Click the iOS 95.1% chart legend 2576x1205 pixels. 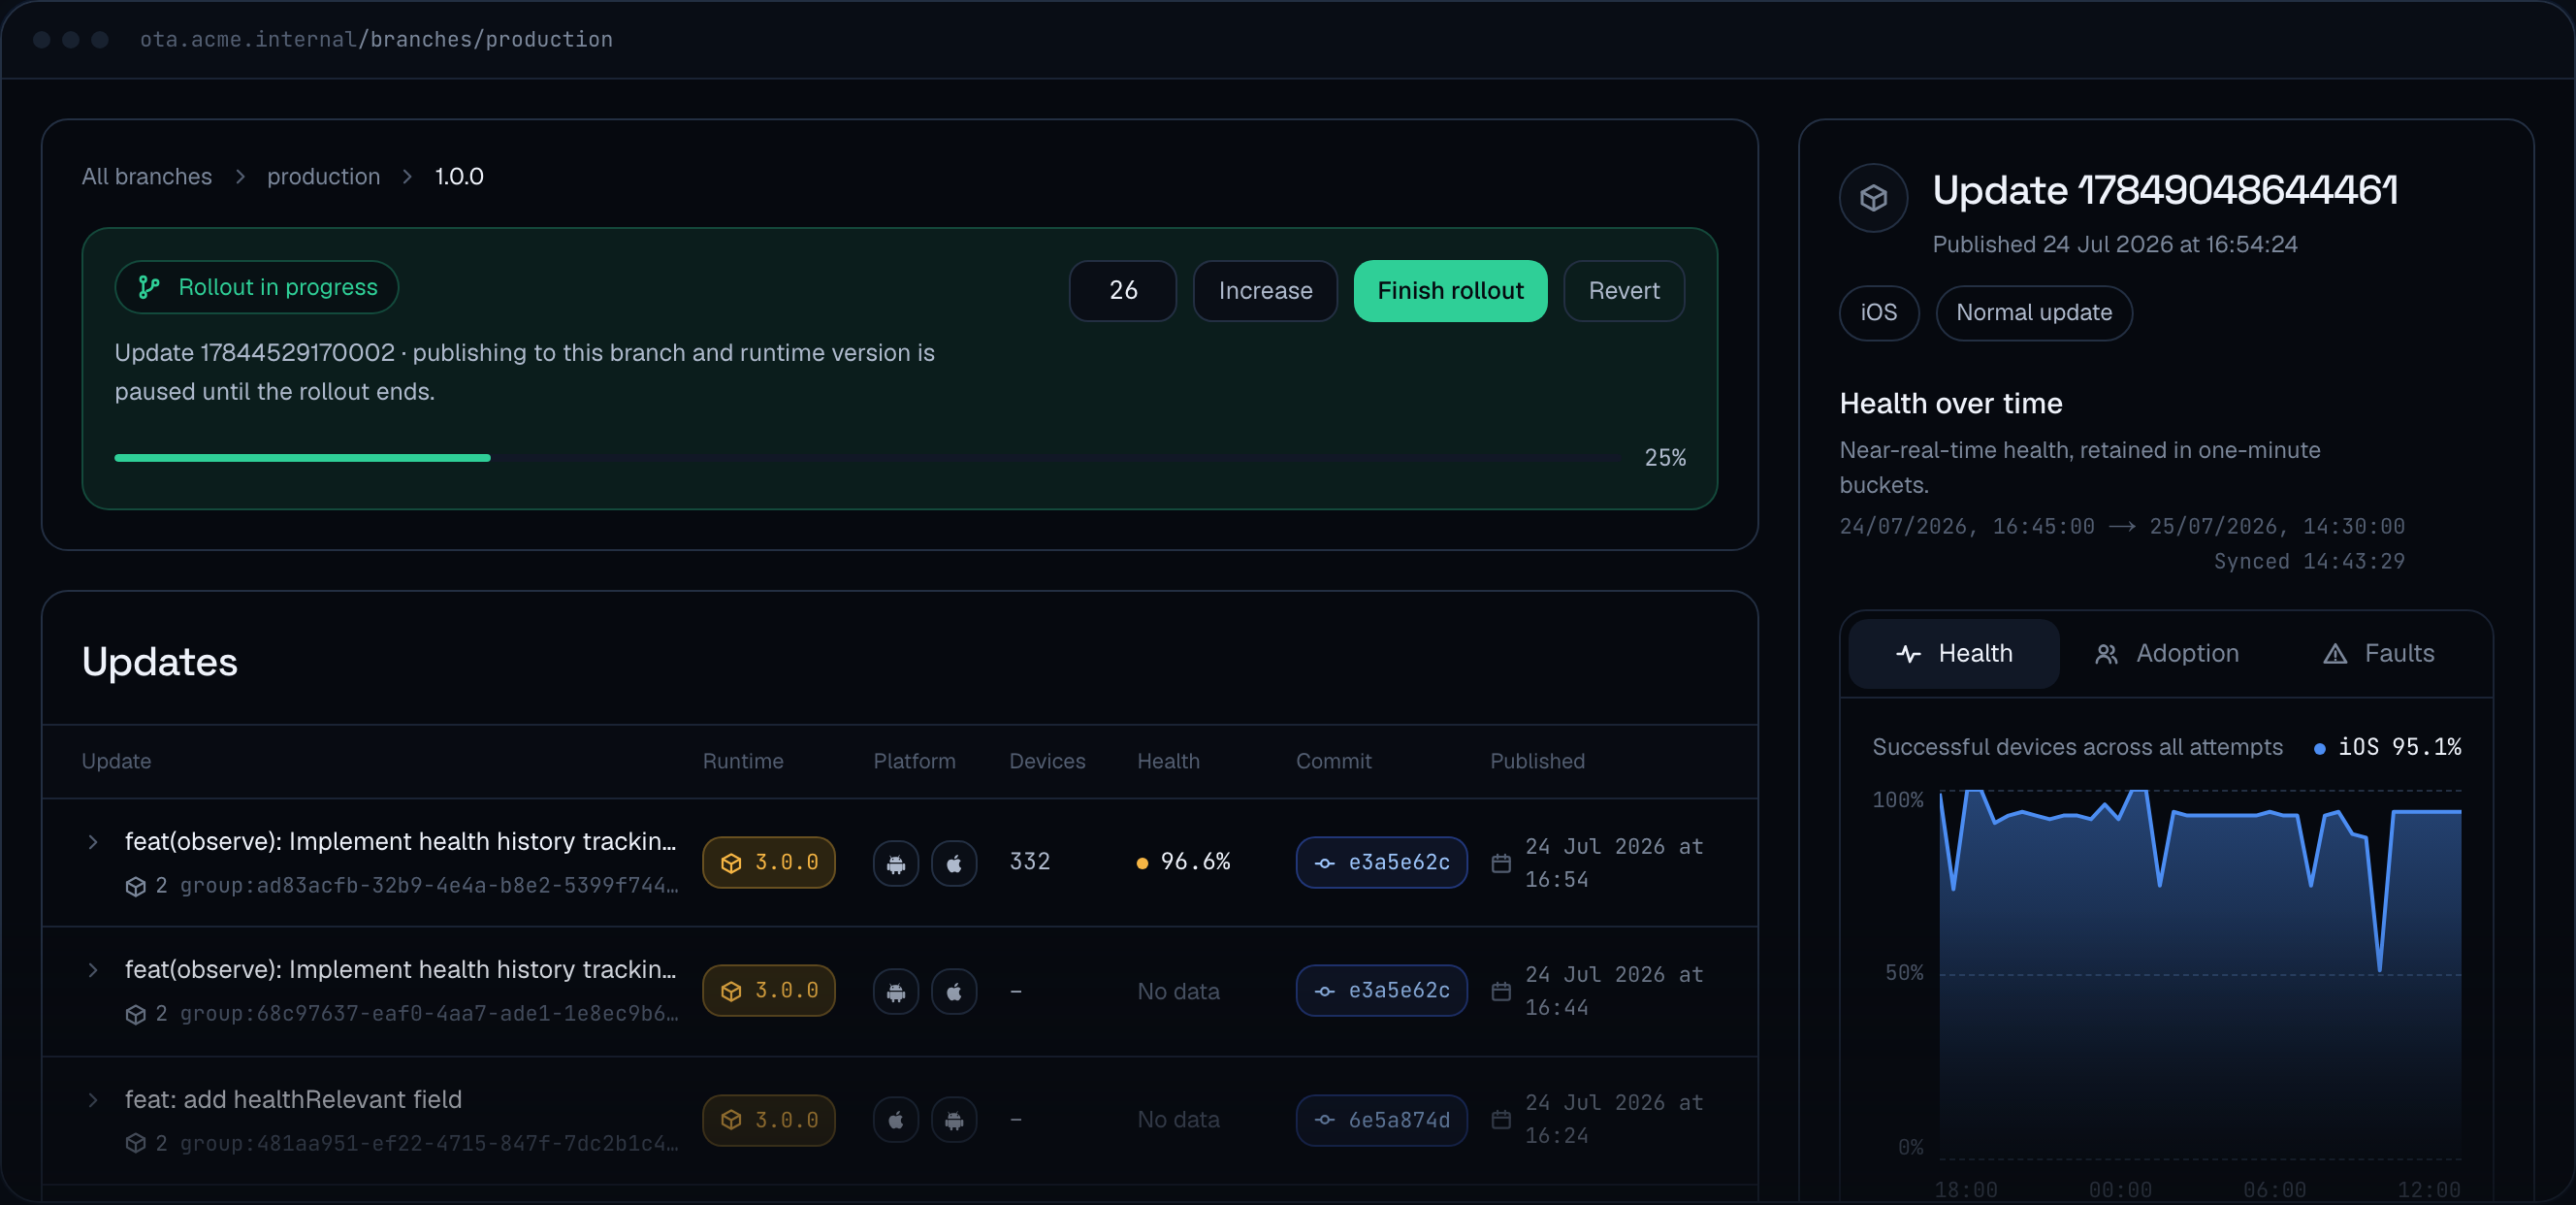(2387, 747)
